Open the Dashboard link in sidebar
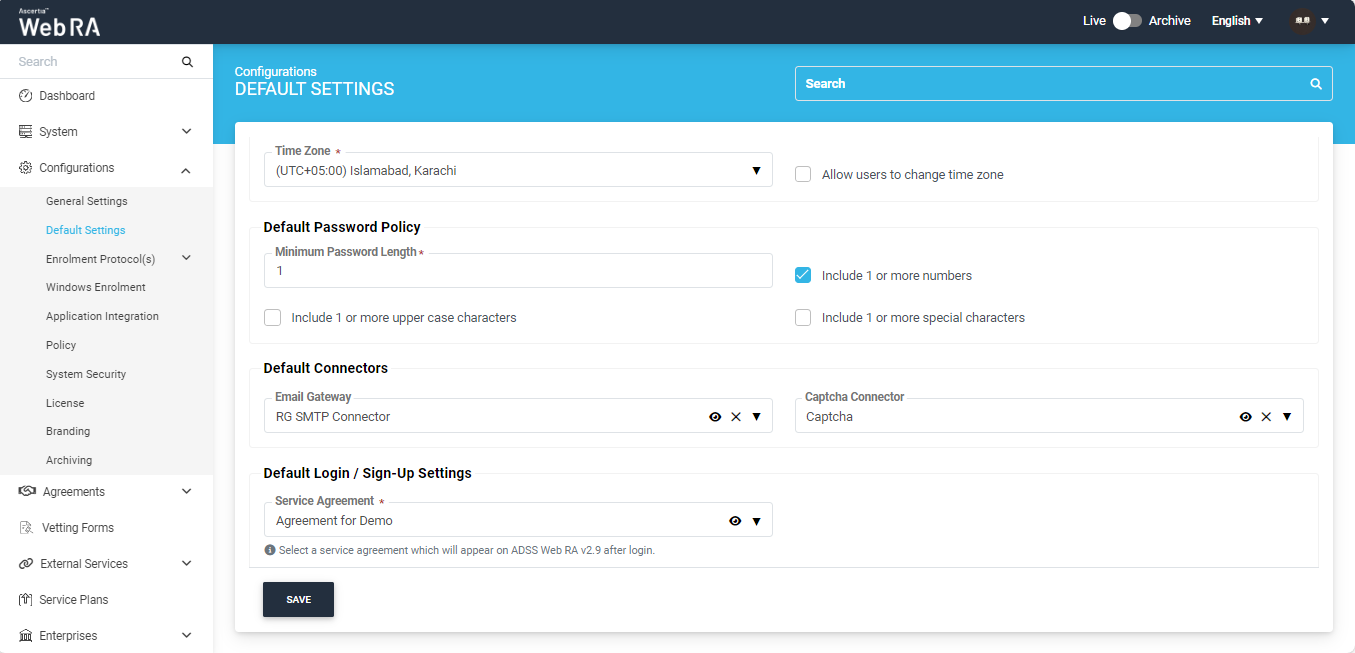1355x653 pixels. click(67, 96)
